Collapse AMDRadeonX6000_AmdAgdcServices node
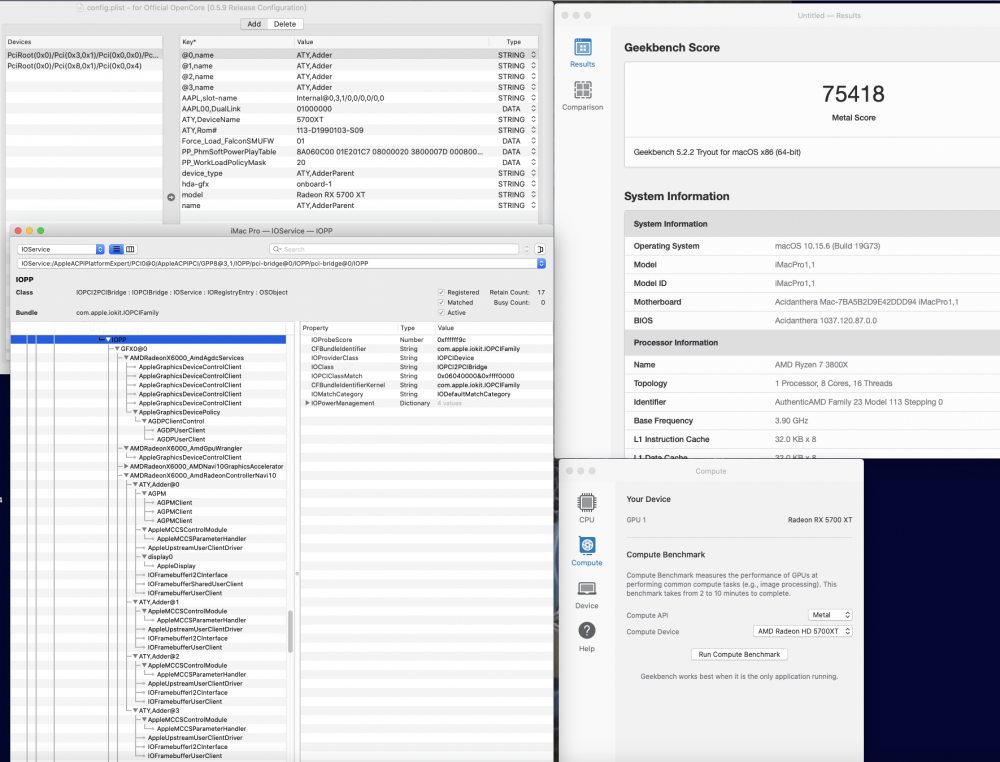 coord(126,358)
